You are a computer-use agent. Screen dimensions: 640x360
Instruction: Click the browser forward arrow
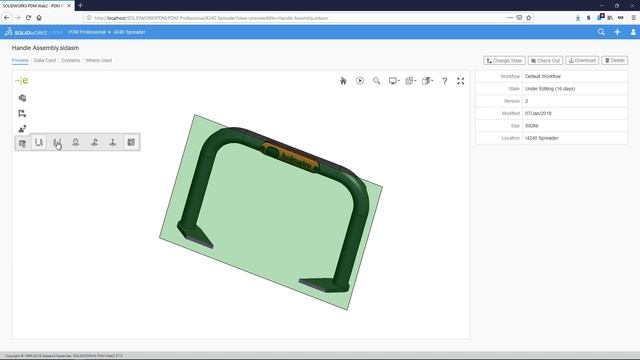[18, 18]
